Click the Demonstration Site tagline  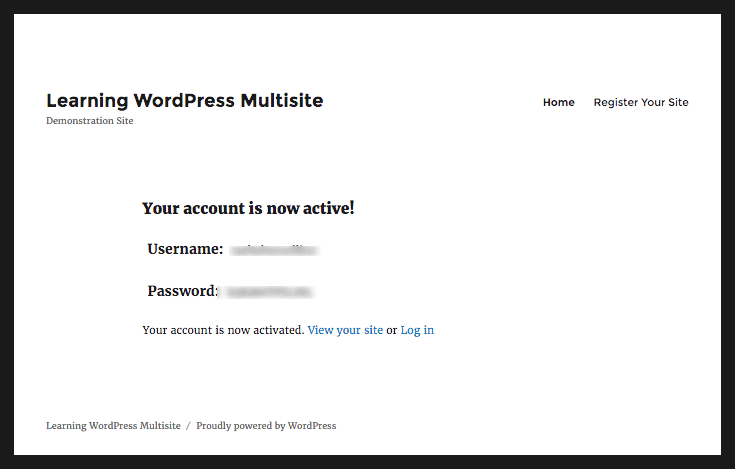[x=89, y=121]
